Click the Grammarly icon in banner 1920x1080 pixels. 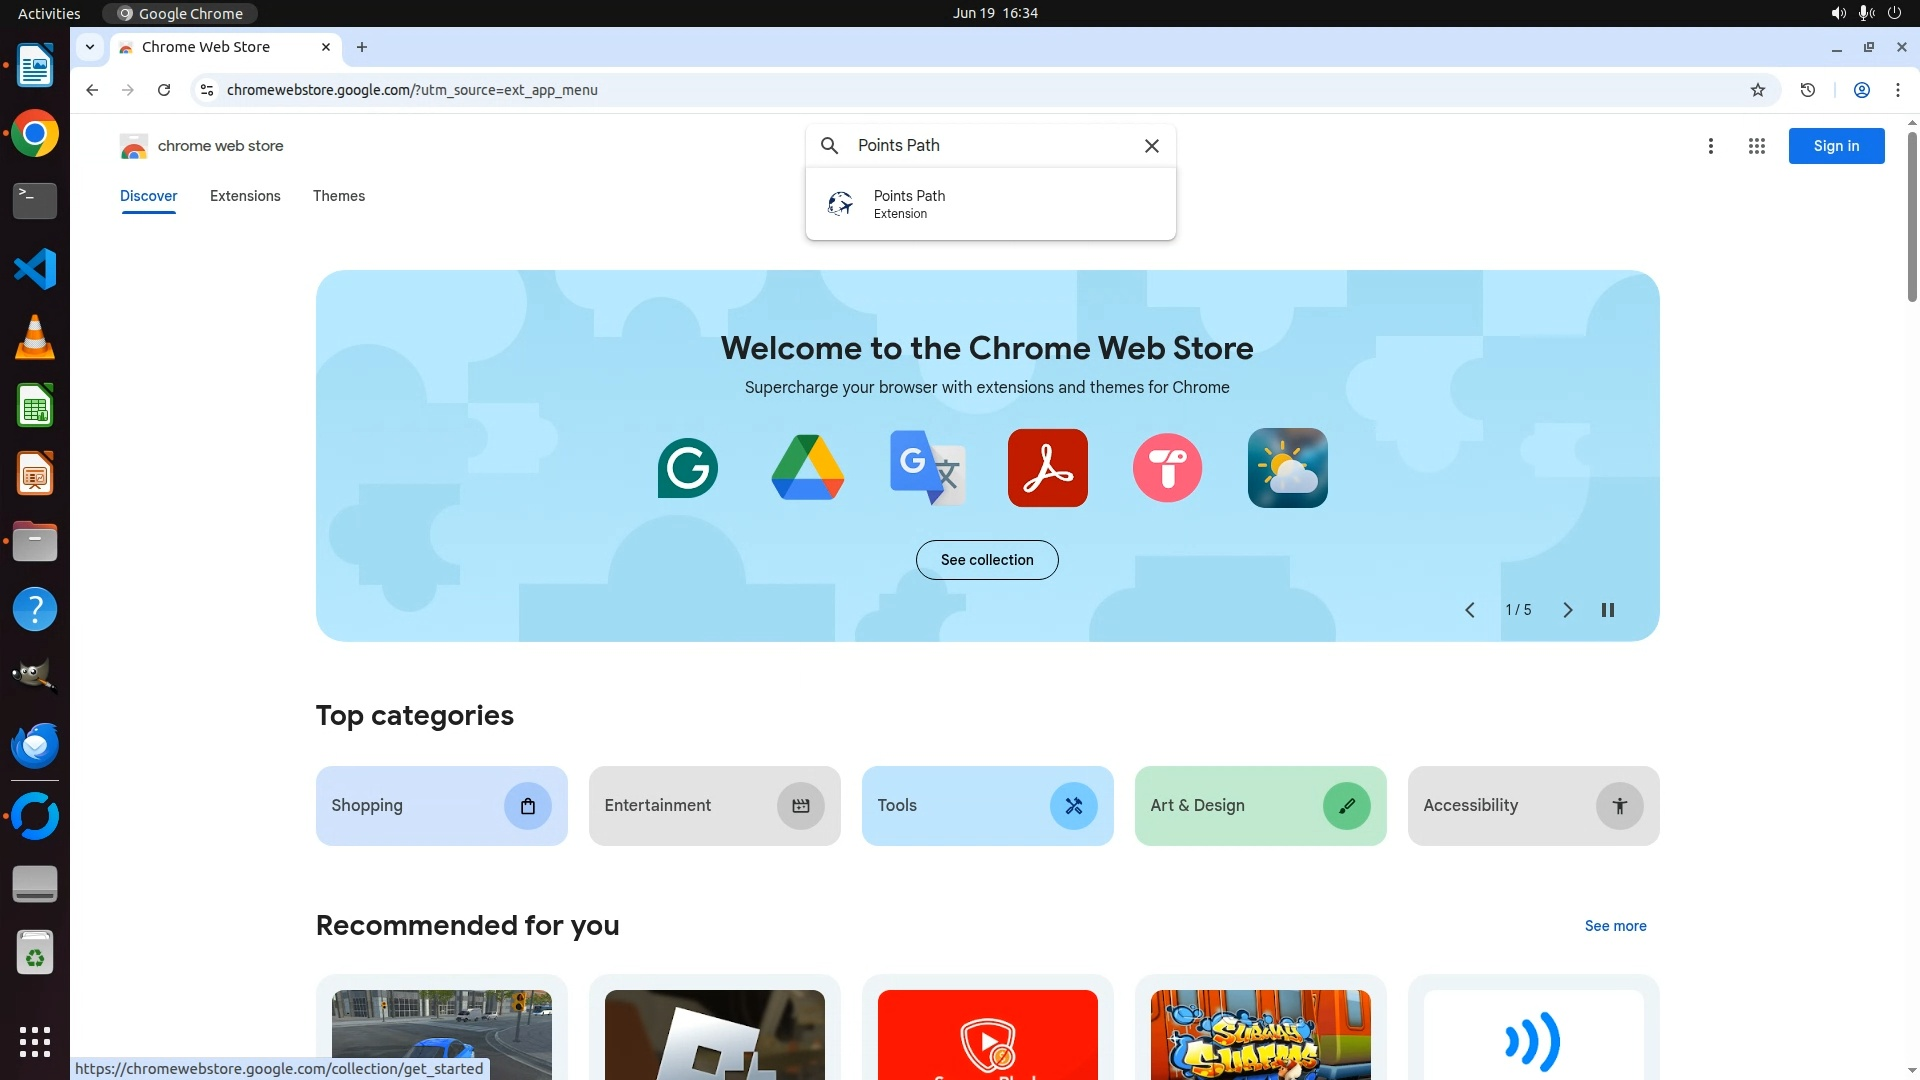tap(688, 468)
